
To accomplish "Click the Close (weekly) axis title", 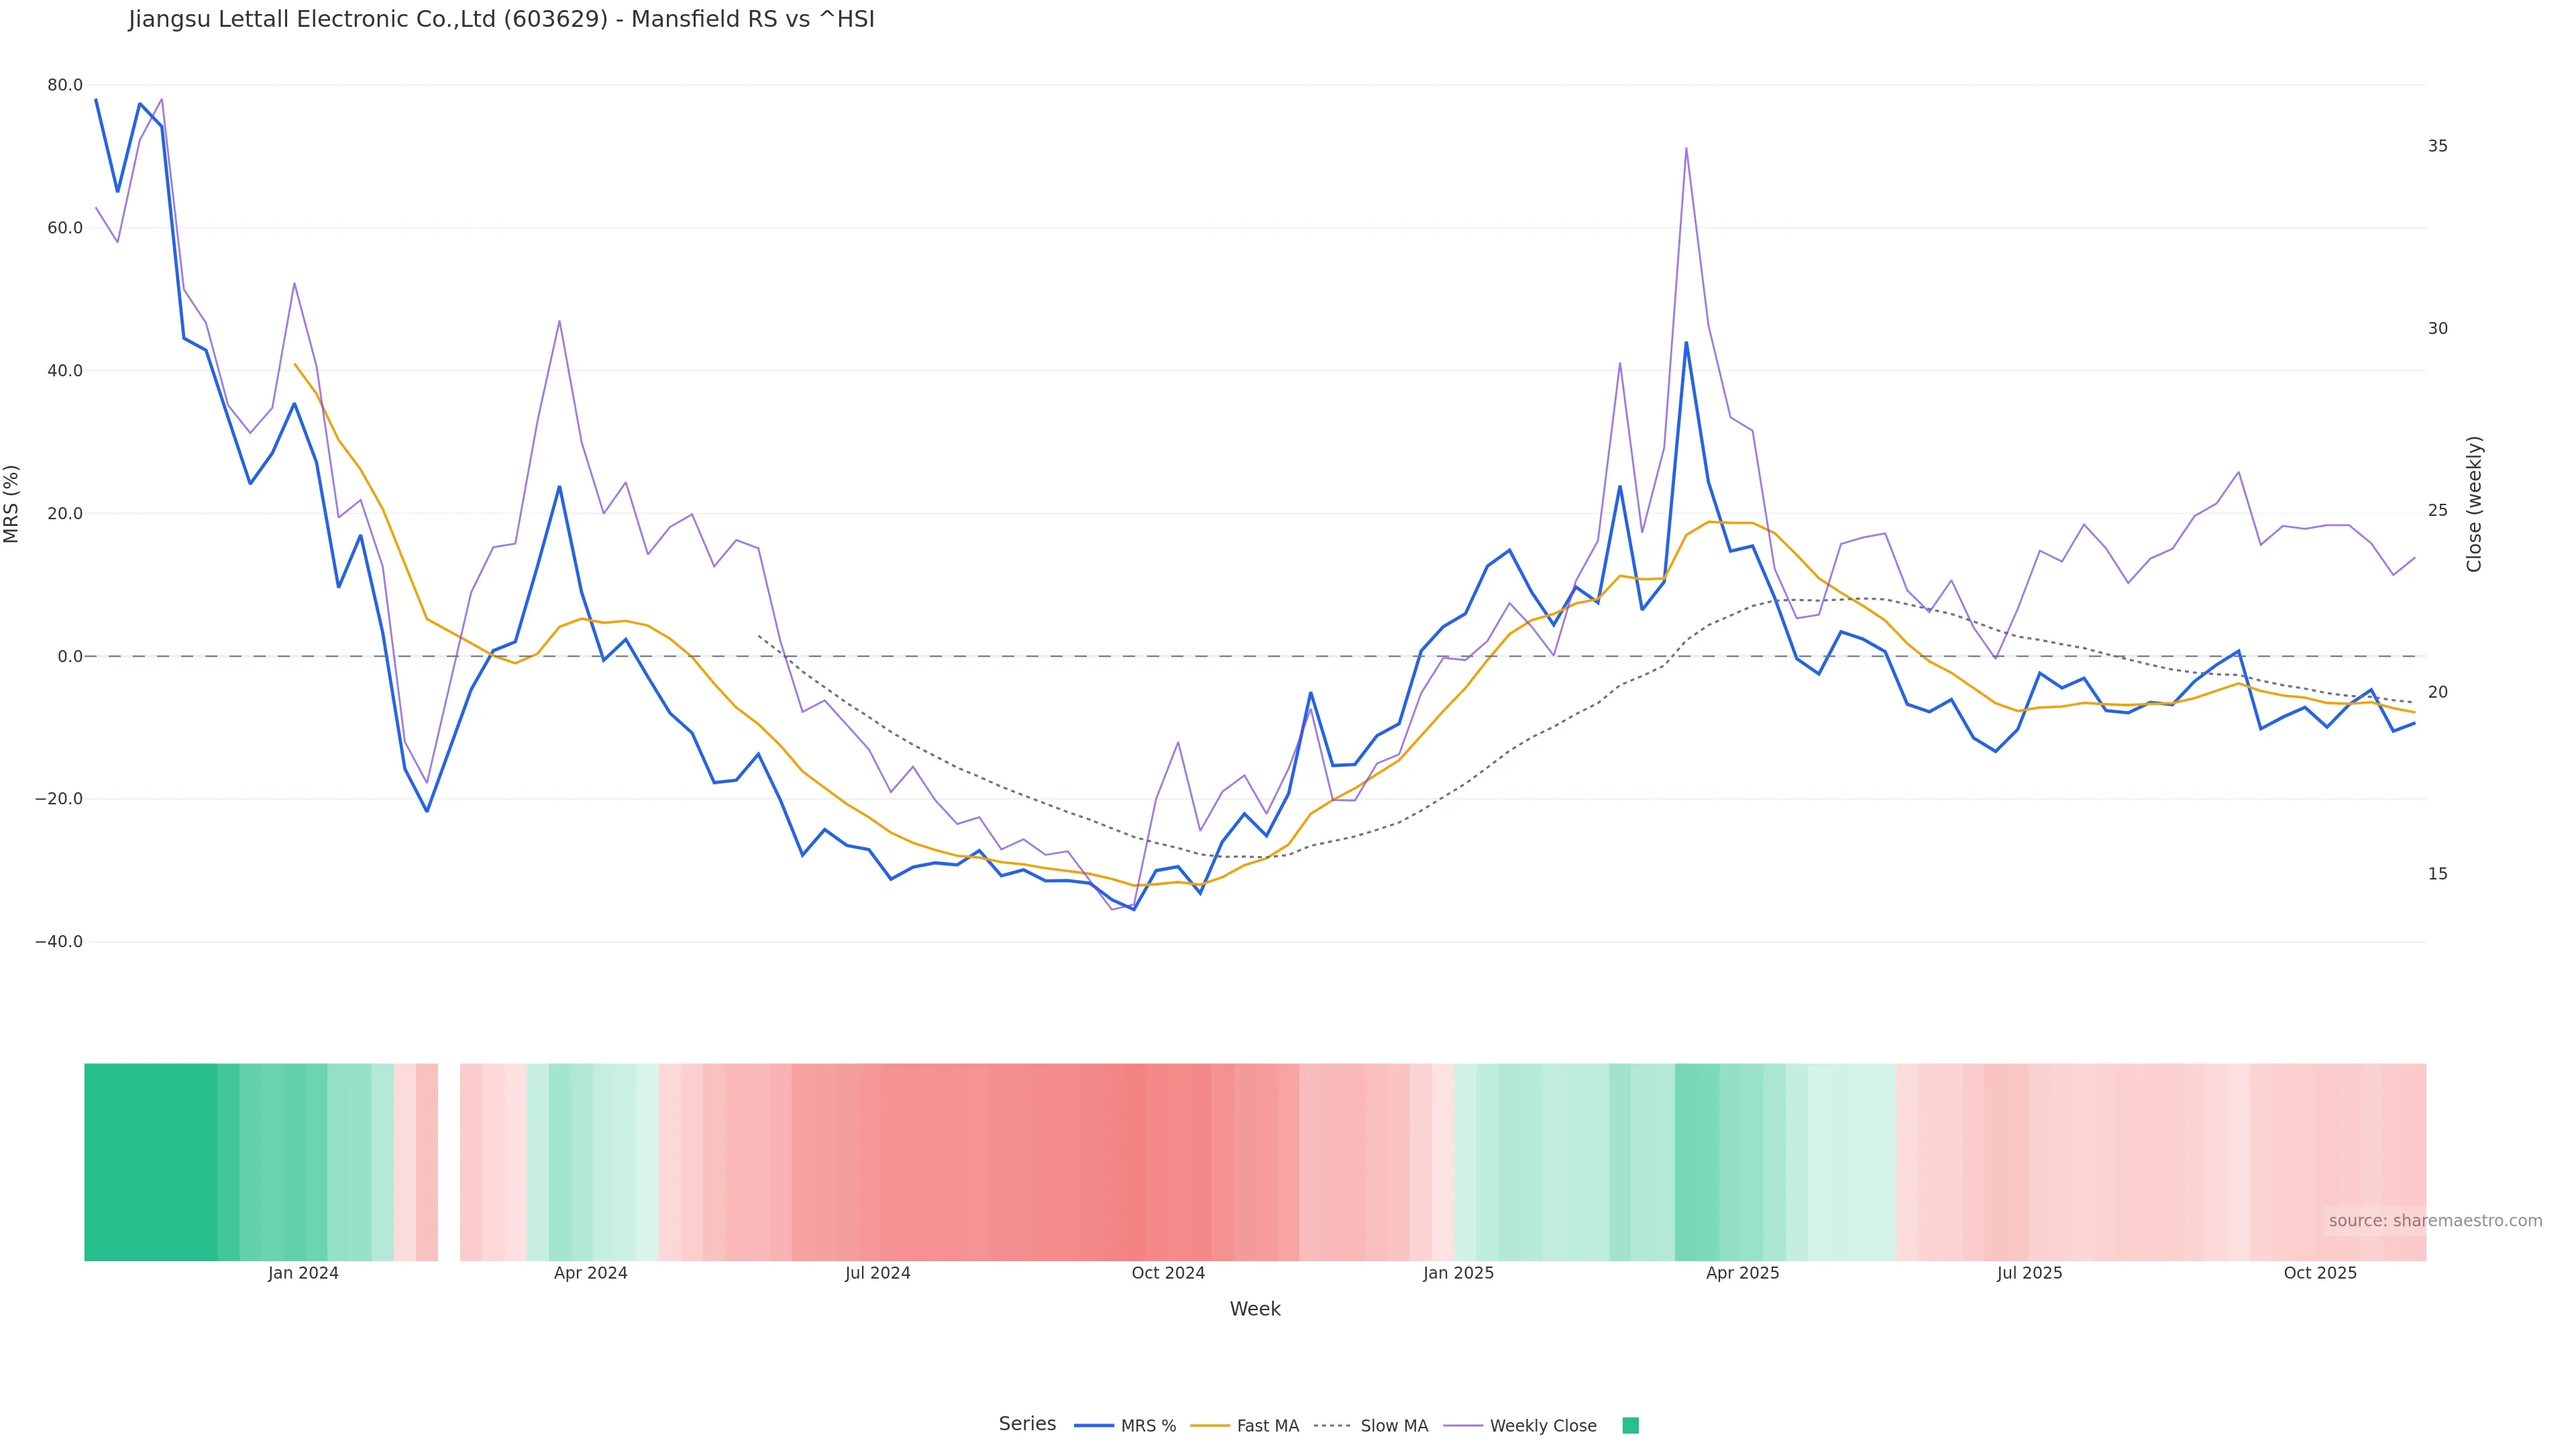I will click(x=2474, y=504).
